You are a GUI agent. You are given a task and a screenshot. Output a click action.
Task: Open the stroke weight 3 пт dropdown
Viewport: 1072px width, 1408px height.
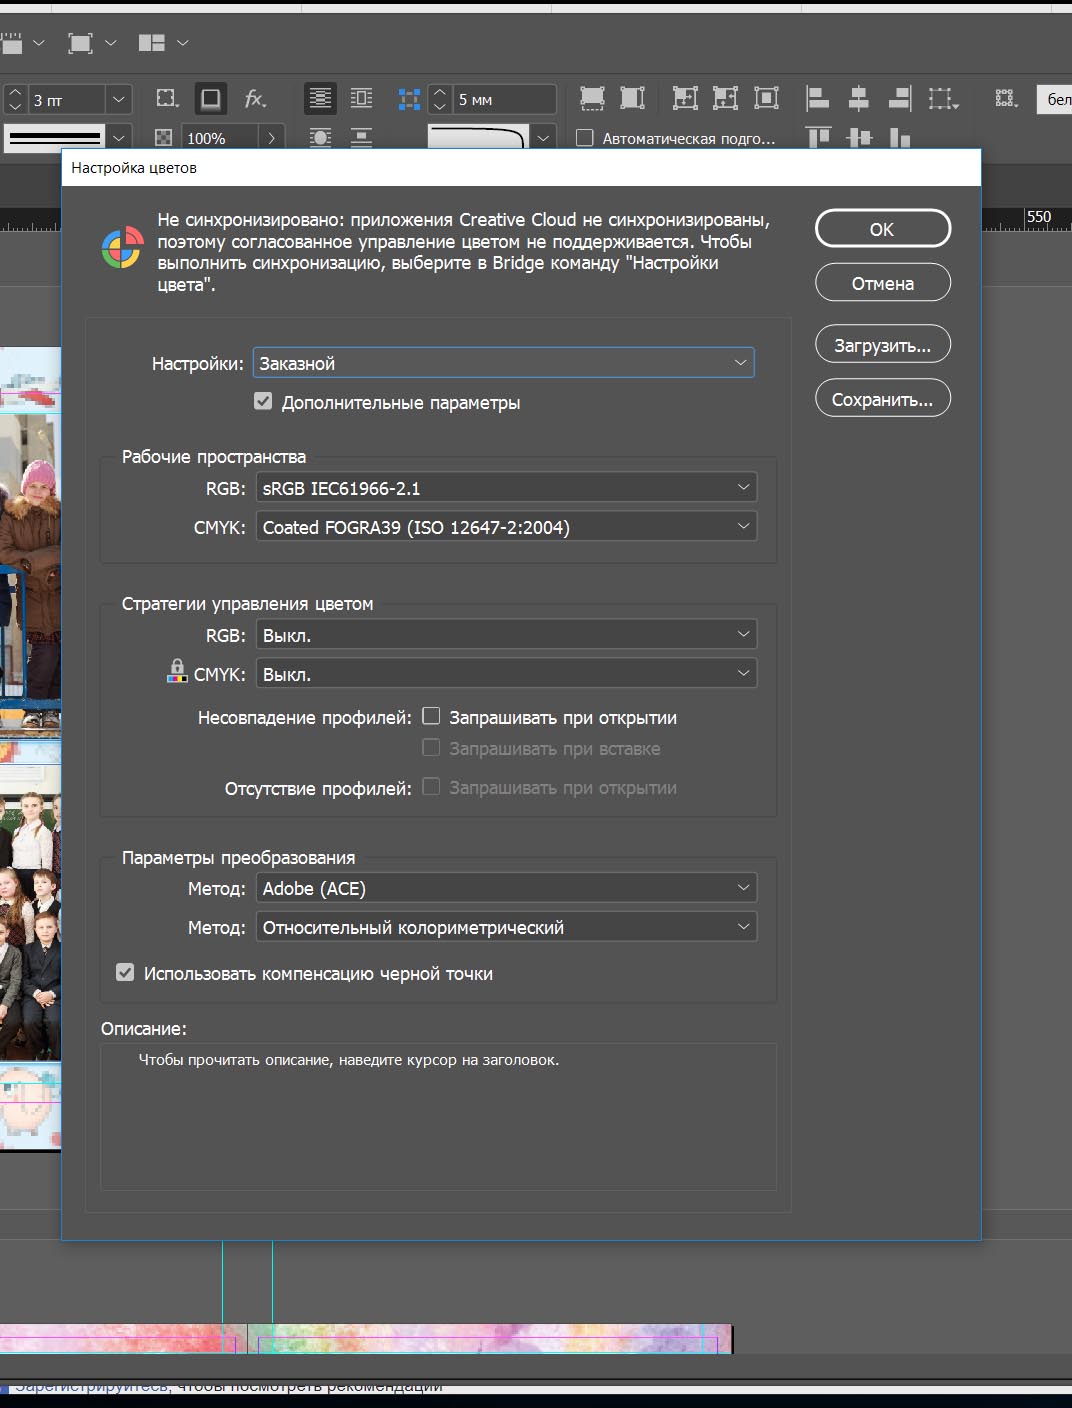pos(119,99)
